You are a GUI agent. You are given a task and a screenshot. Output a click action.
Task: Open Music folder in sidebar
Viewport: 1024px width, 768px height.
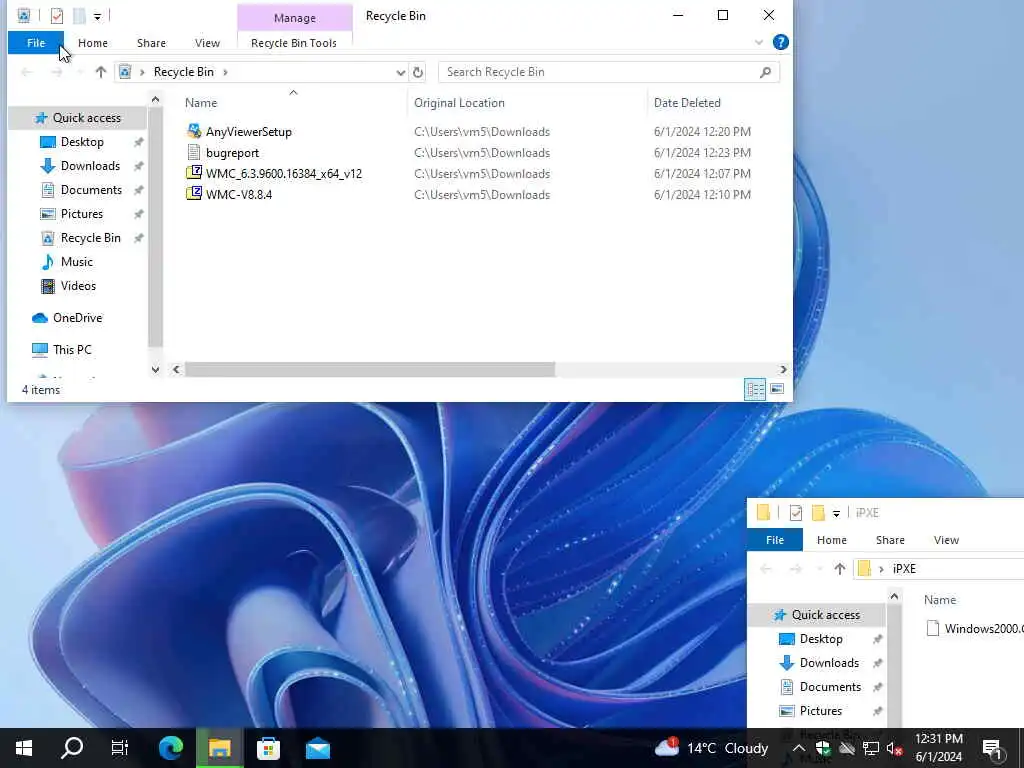(x=76, y=262)
